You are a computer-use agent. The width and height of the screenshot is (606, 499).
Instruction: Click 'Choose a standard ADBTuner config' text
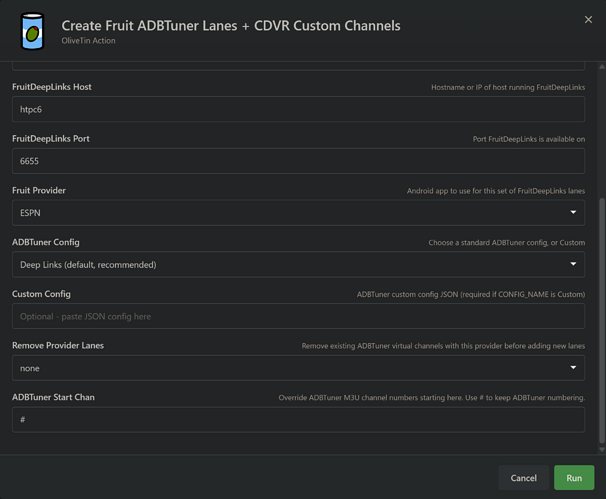click(507, 243)
